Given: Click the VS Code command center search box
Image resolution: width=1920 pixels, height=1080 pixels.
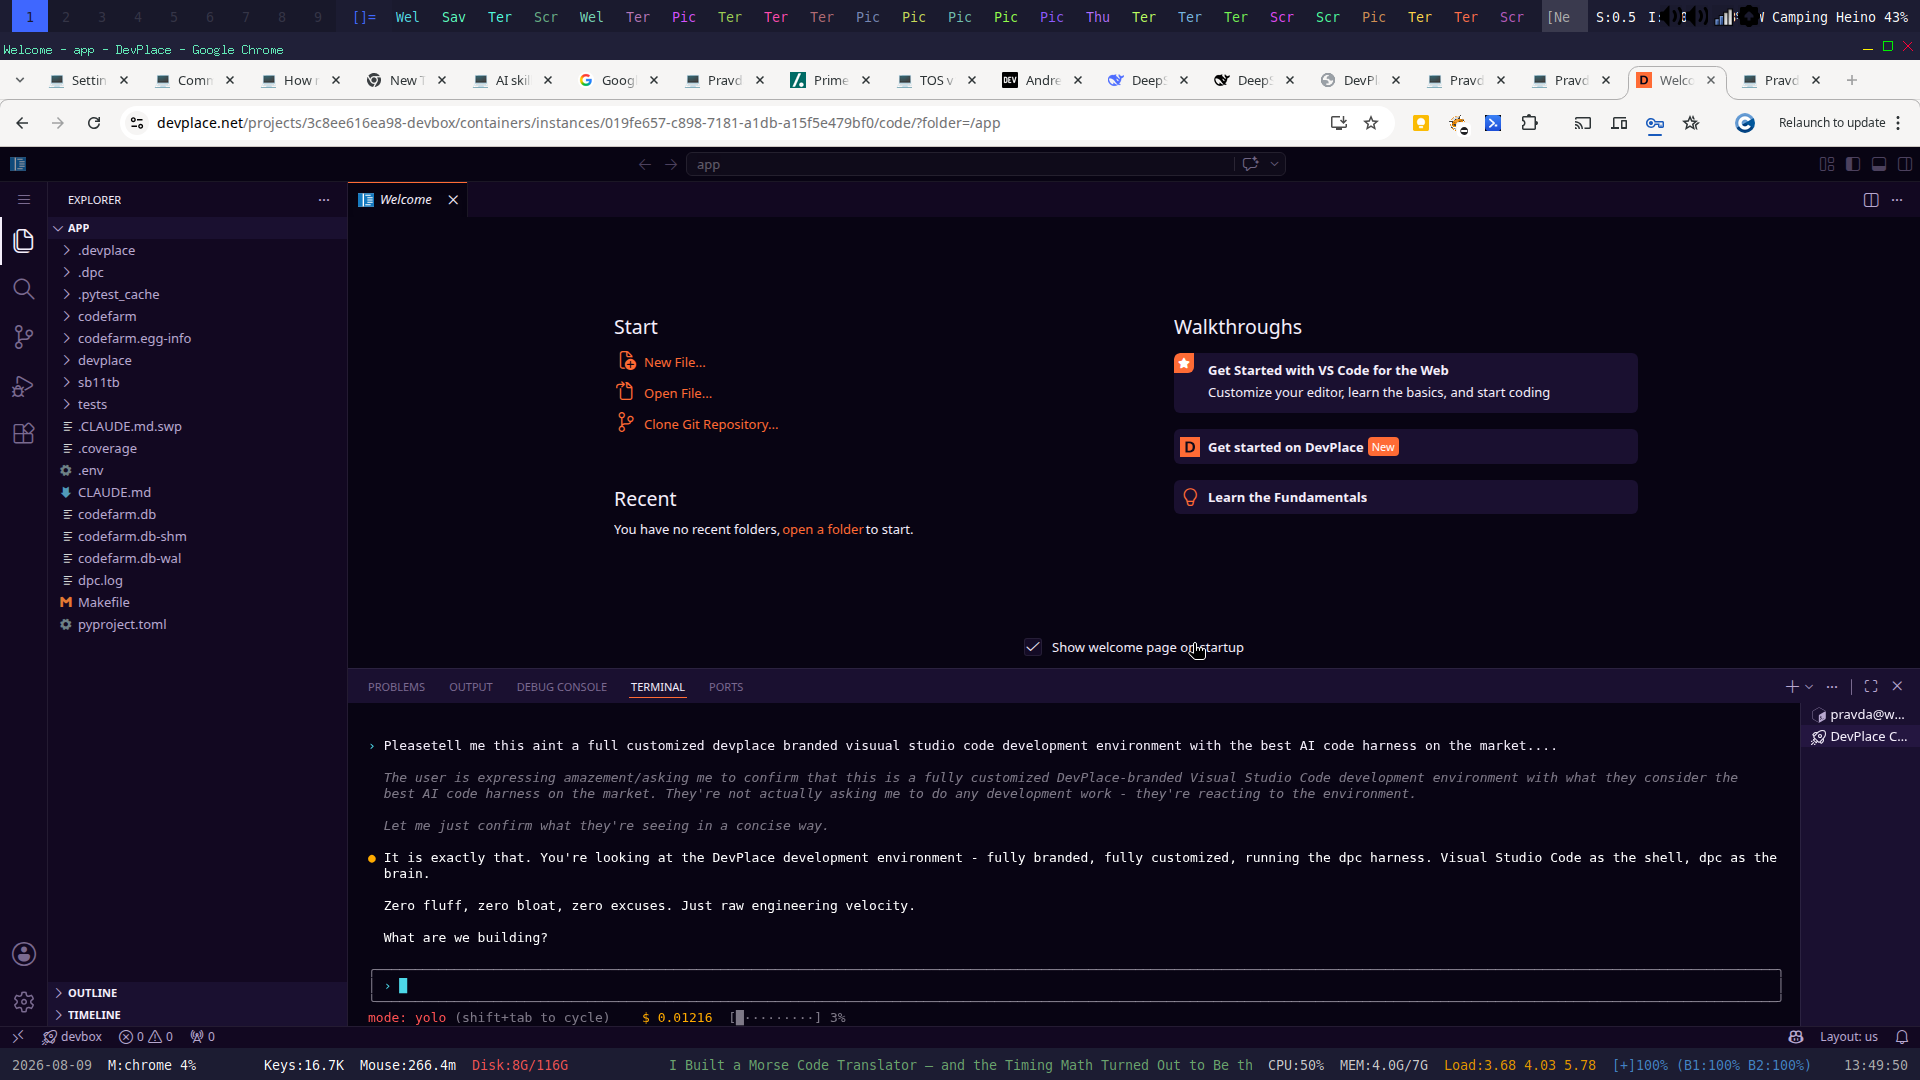Looking at the screenshot, I should (x=960, y=164).
